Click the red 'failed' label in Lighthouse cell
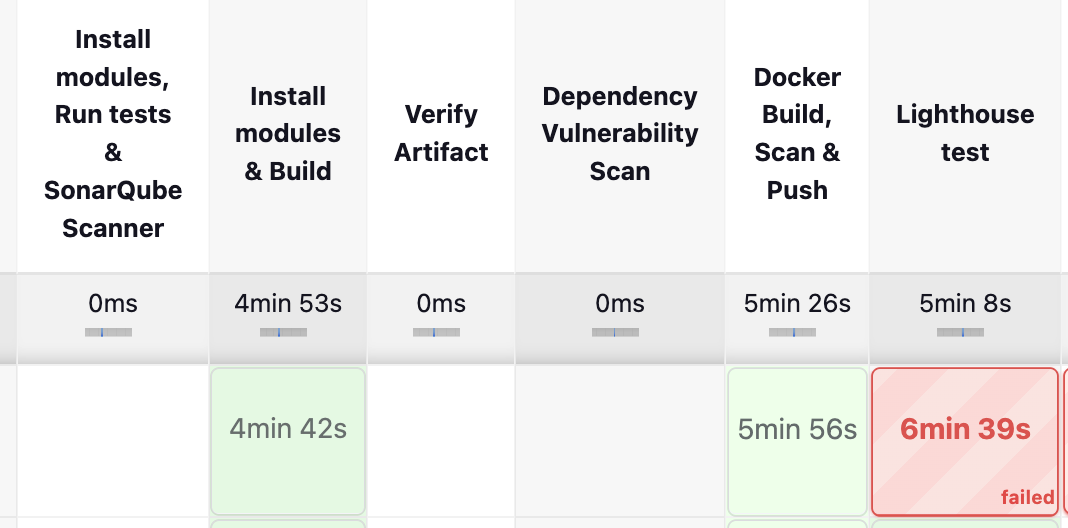The height and width of the screenshot is (528, 1068). 1027,497
